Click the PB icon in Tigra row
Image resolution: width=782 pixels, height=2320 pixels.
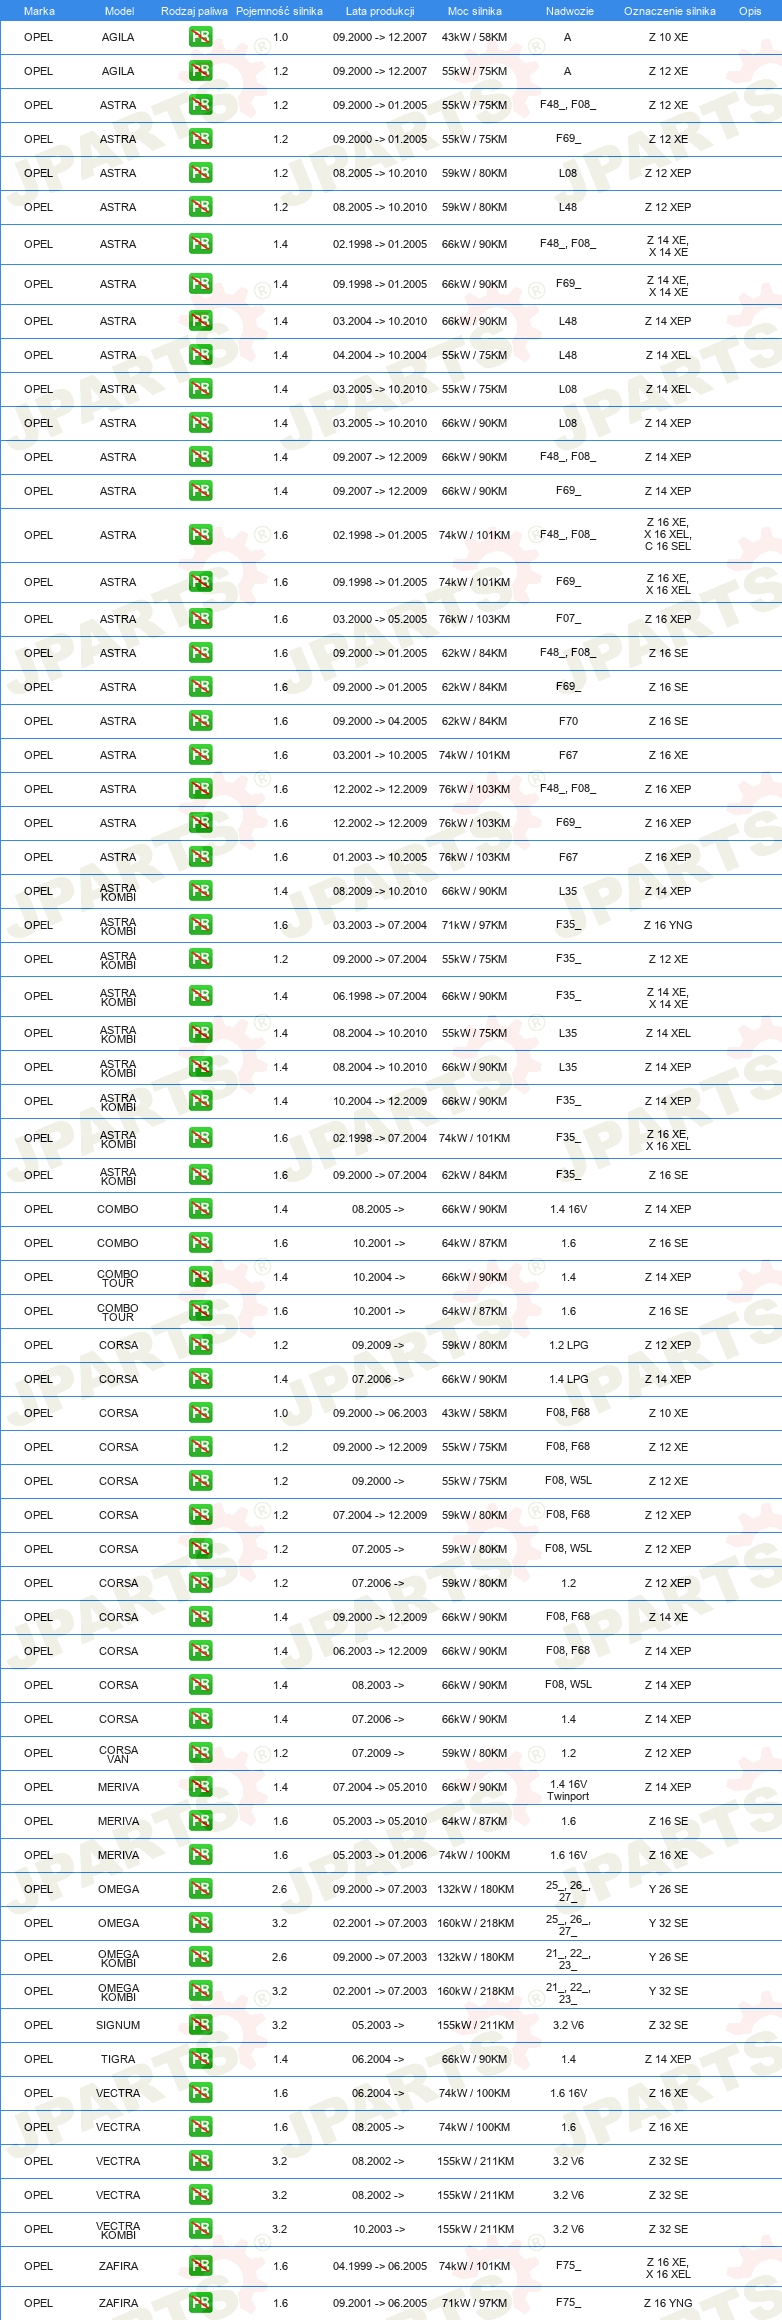(x=200, y=2059)
